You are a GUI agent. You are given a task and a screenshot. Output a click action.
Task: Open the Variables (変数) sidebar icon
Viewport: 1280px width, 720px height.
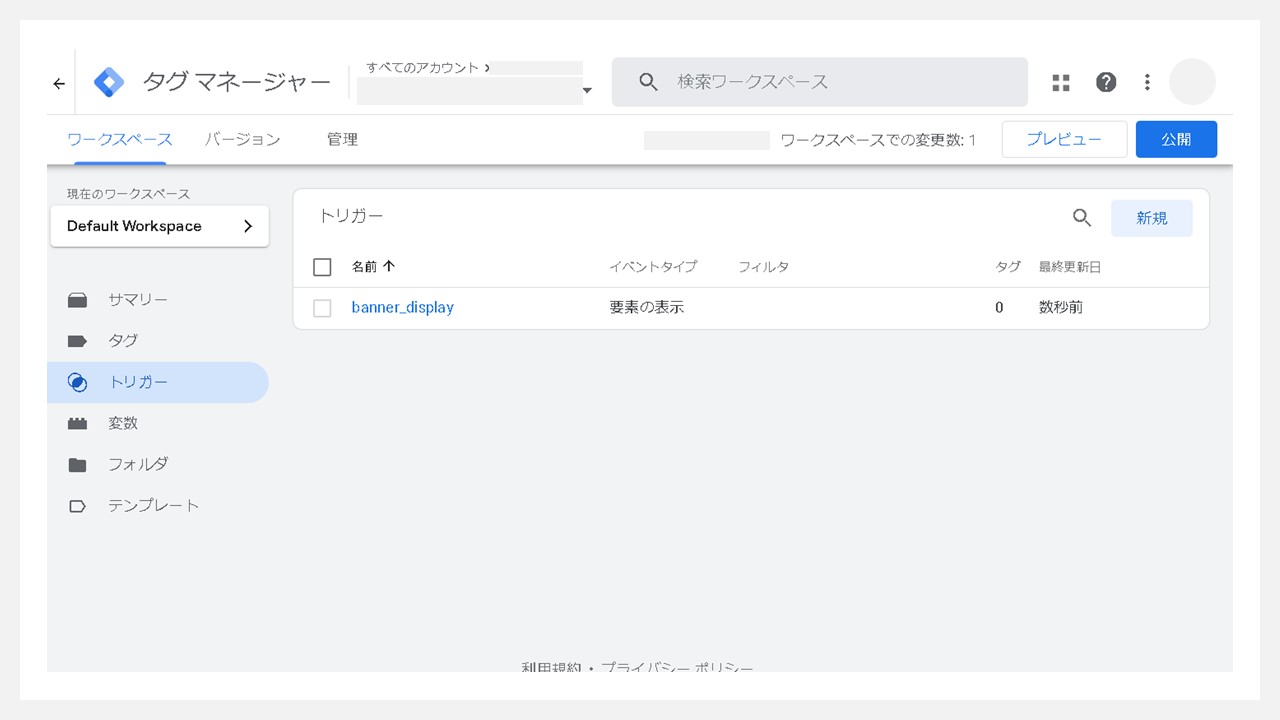point(77,422)
